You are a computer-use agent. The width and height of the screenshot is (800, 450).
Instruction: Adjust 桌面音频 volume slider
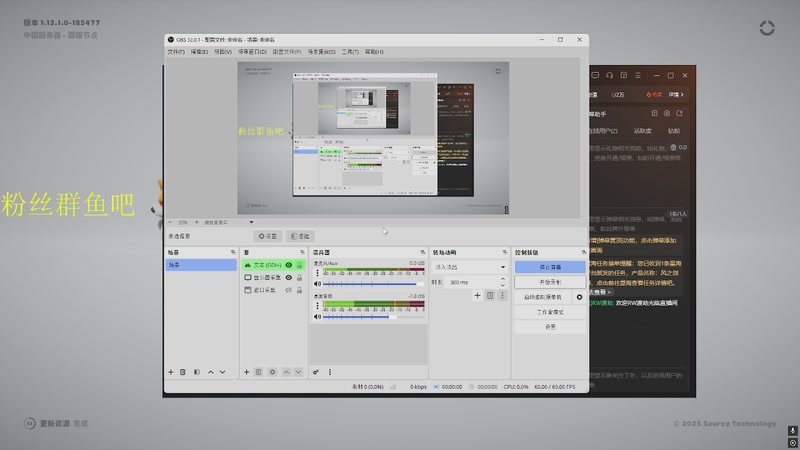[373, 317]
